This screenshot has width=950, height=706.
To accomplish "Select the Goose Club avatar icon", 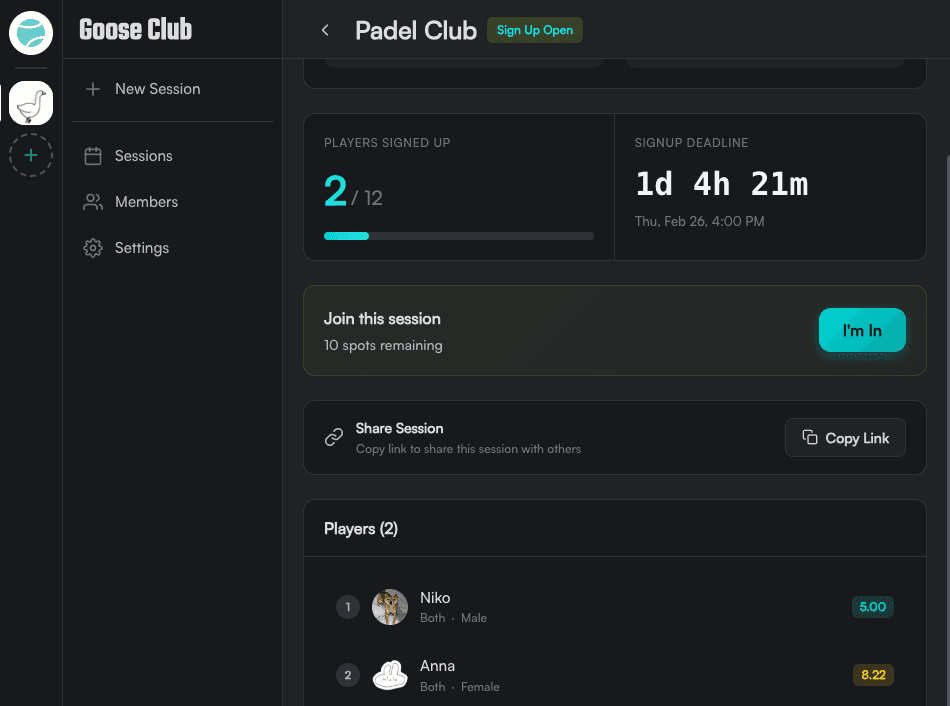I will [31, 103].
